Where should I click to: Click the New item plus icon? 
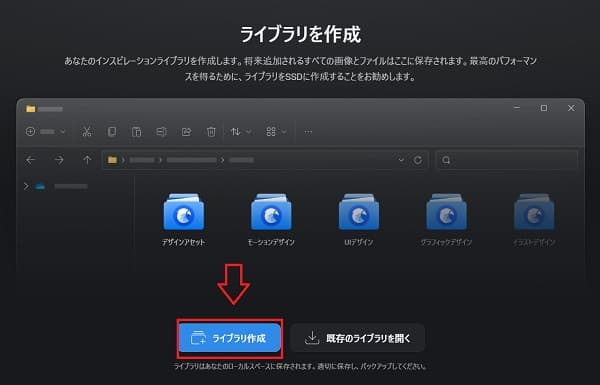30,132
